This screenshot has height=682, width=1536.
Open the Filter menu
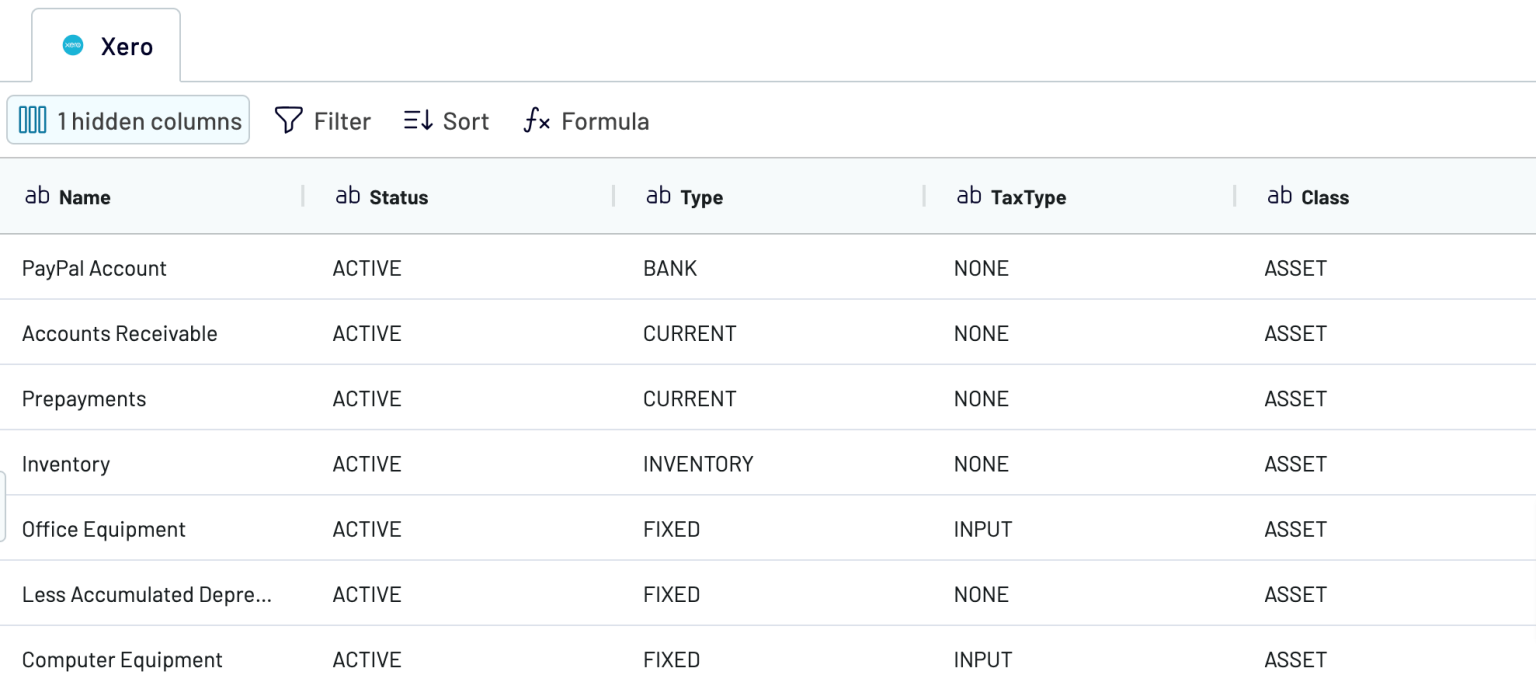(x=323, y=120)
